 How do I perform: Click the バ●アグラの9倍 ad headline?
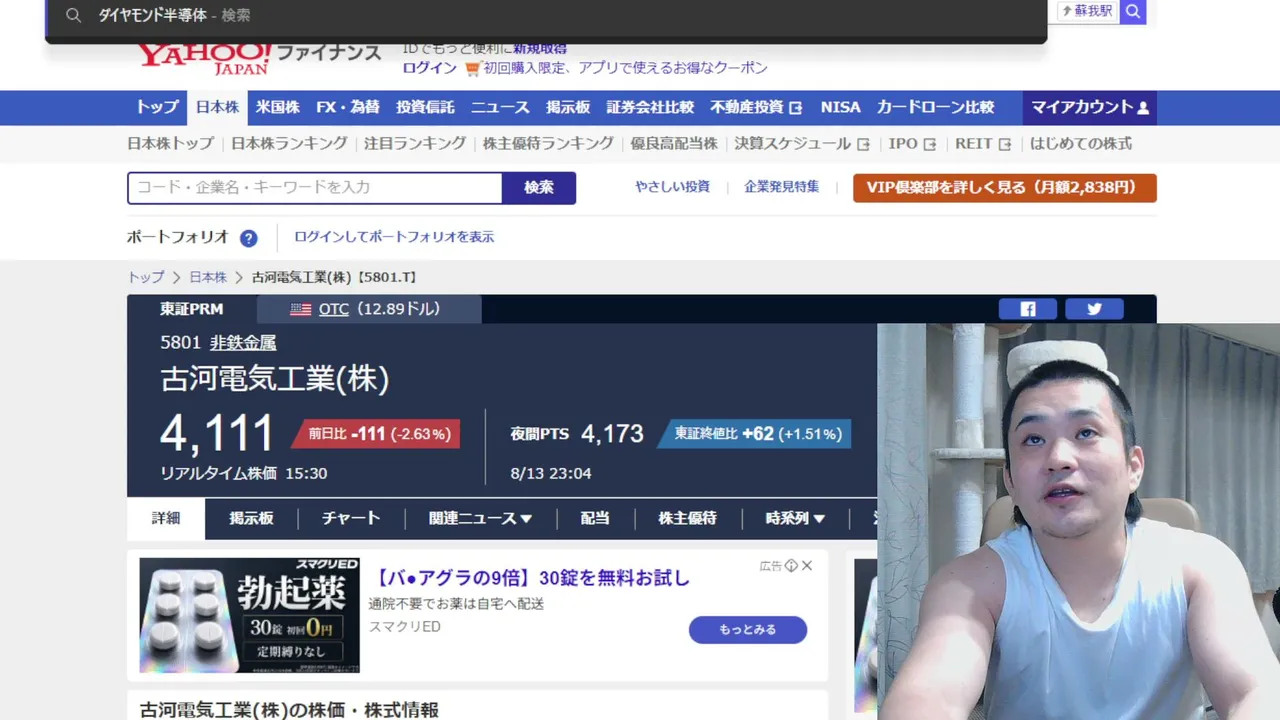tap(530, 578)
